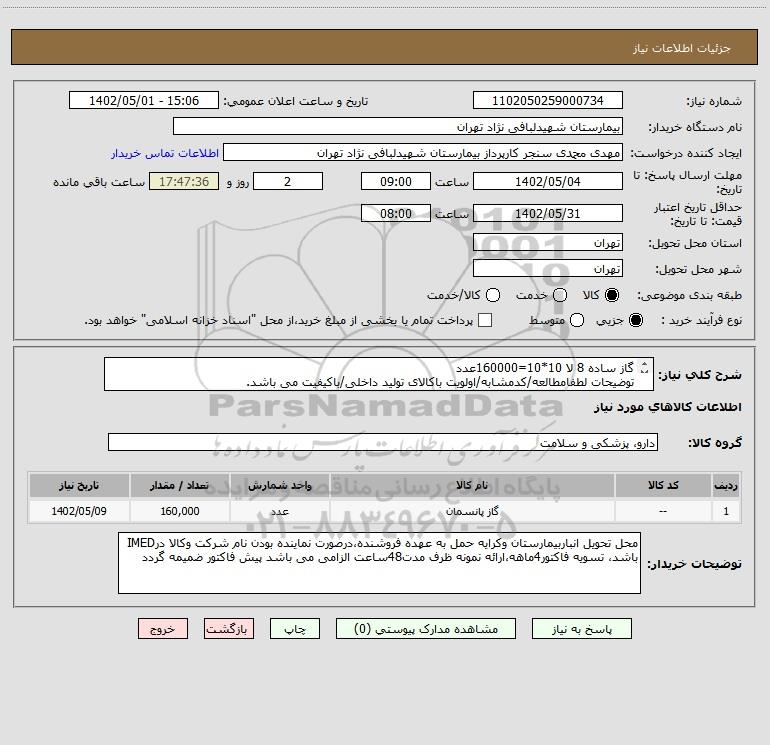This screenshot has height=745, width=770.
Task: Click the response deadline time 09:00
Action: [x=396, y=181]
